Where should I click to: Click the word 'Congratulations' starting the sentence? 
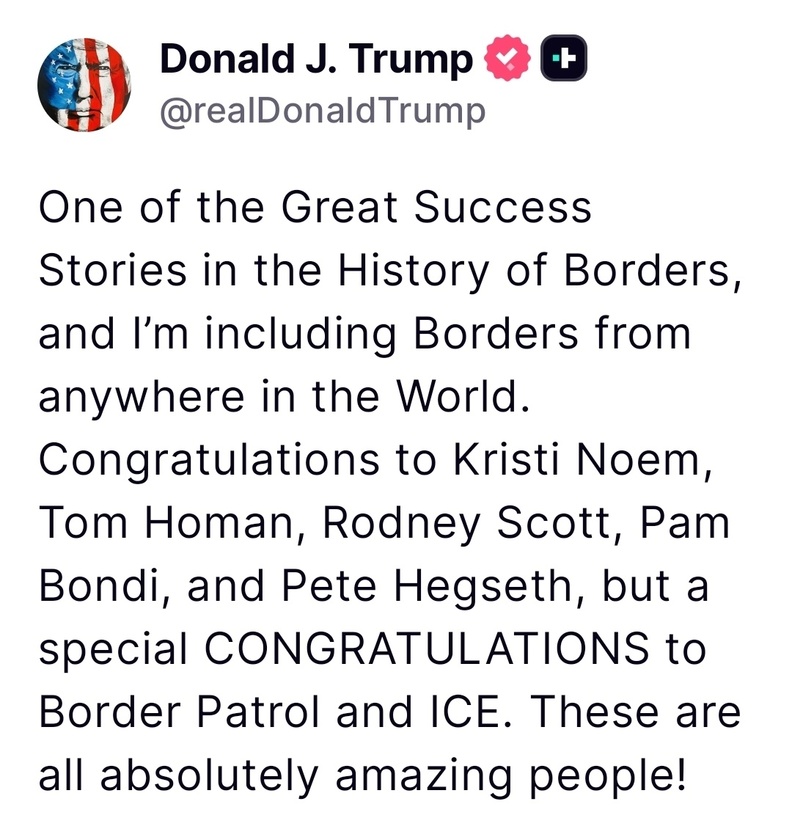pyautogui.click(x=210, y=461)
